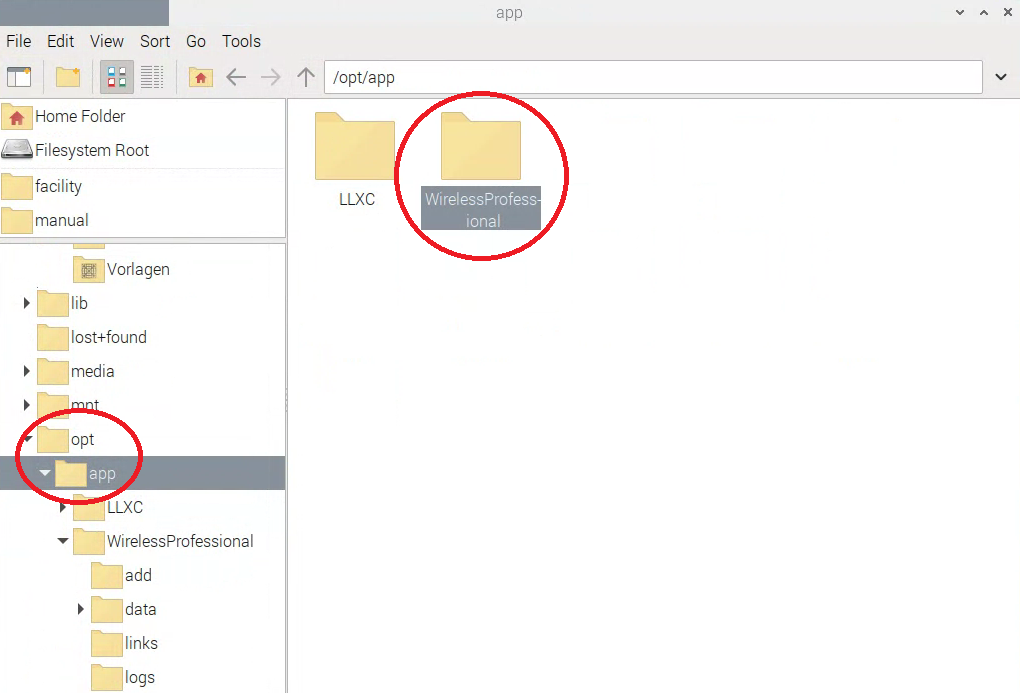1020x693 pixels.
Task: Focus the /opt/app path field
Action: click(653, 77)
